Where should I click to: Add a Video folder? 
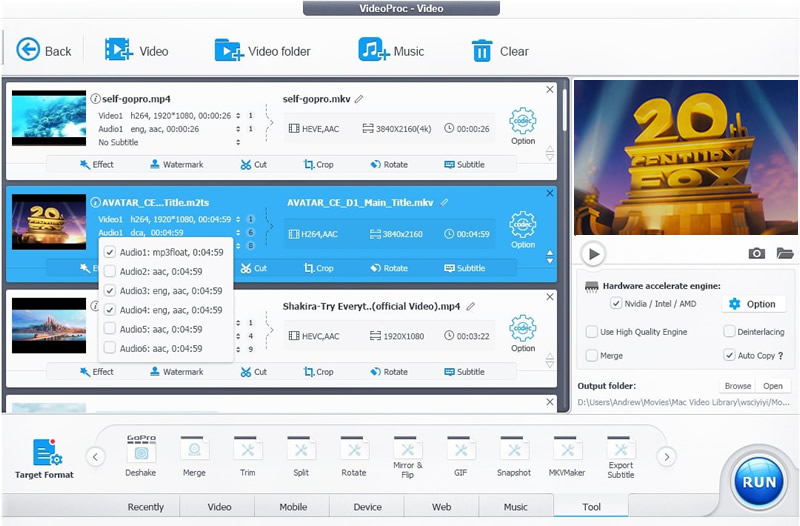262,51
